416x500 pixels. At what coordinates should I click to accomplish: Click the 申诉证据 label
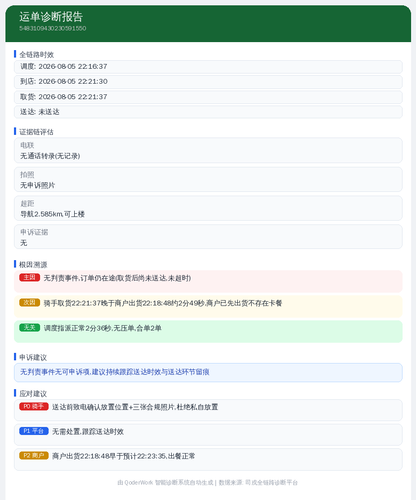click(x=34, y=232)
